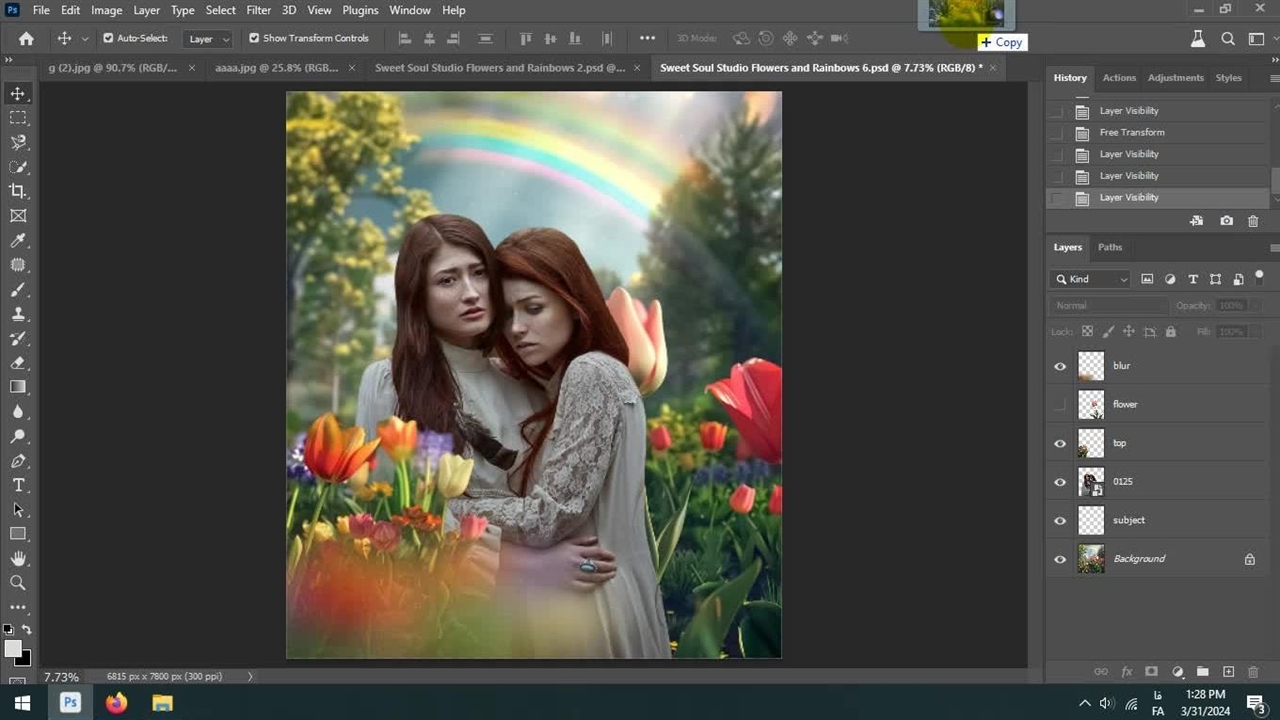Screen dimensions: 1280x720
Task: Open the layer filter Kind dropdown
Action: click(x=1090, y=279)
